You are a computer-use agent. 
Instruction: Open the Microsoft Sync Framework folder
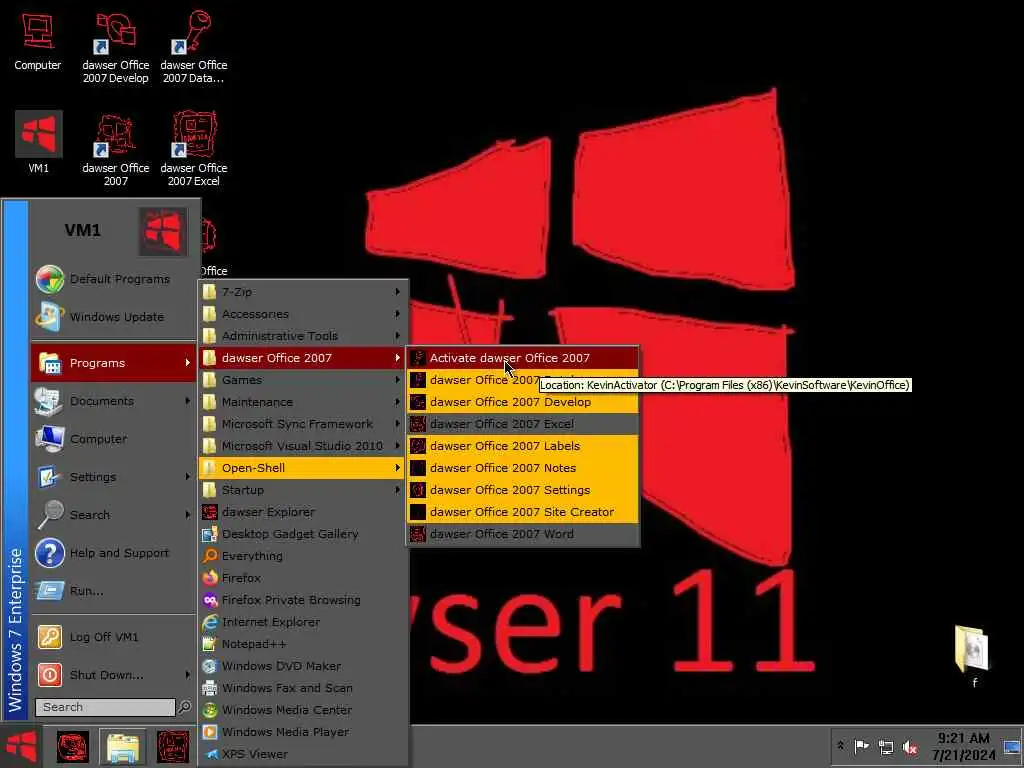point(303,424)
